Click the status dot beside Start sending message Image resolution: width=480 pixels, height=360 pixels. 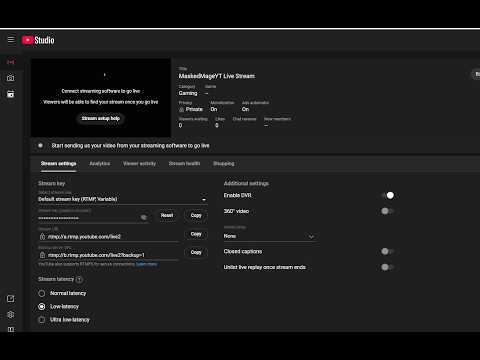[40, 145]
